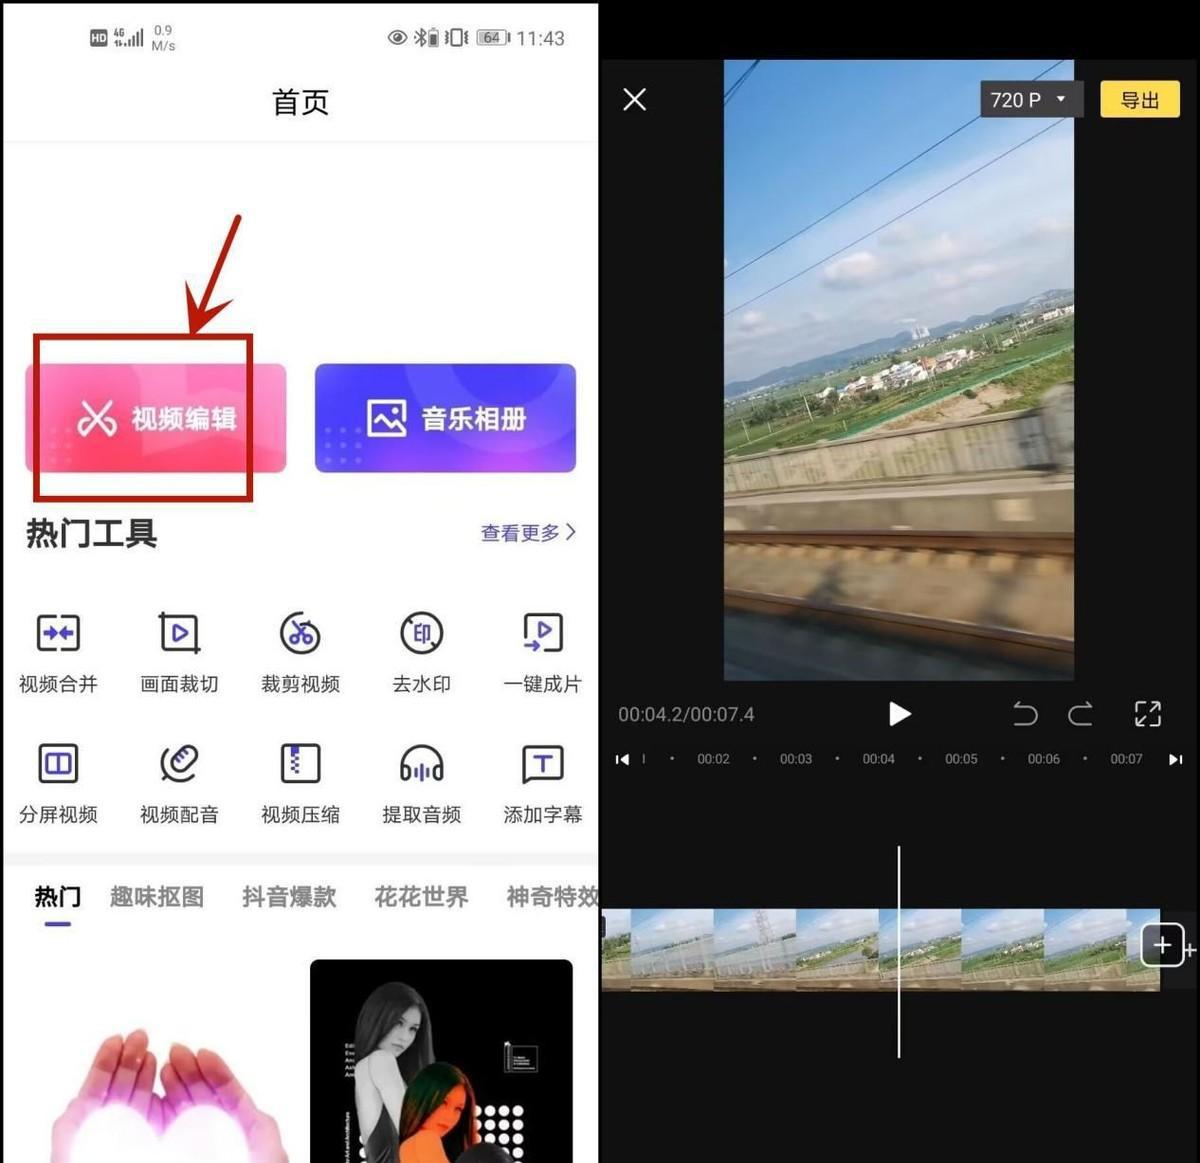Screen dimensions: 1200x1163
Task: Switch to the 抖音爆款 tab
Action: click(x=289, y=897)
